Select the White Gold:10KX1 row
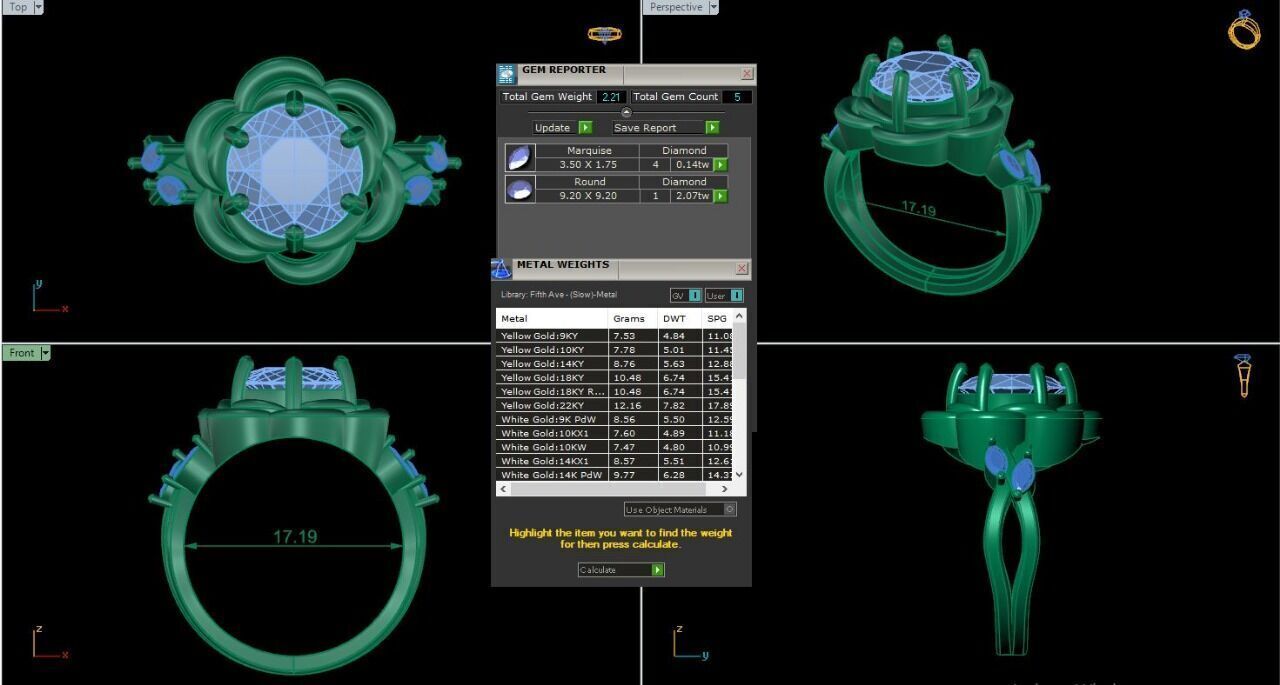Viewport: 1280px width, 685px height. (615, 434)
